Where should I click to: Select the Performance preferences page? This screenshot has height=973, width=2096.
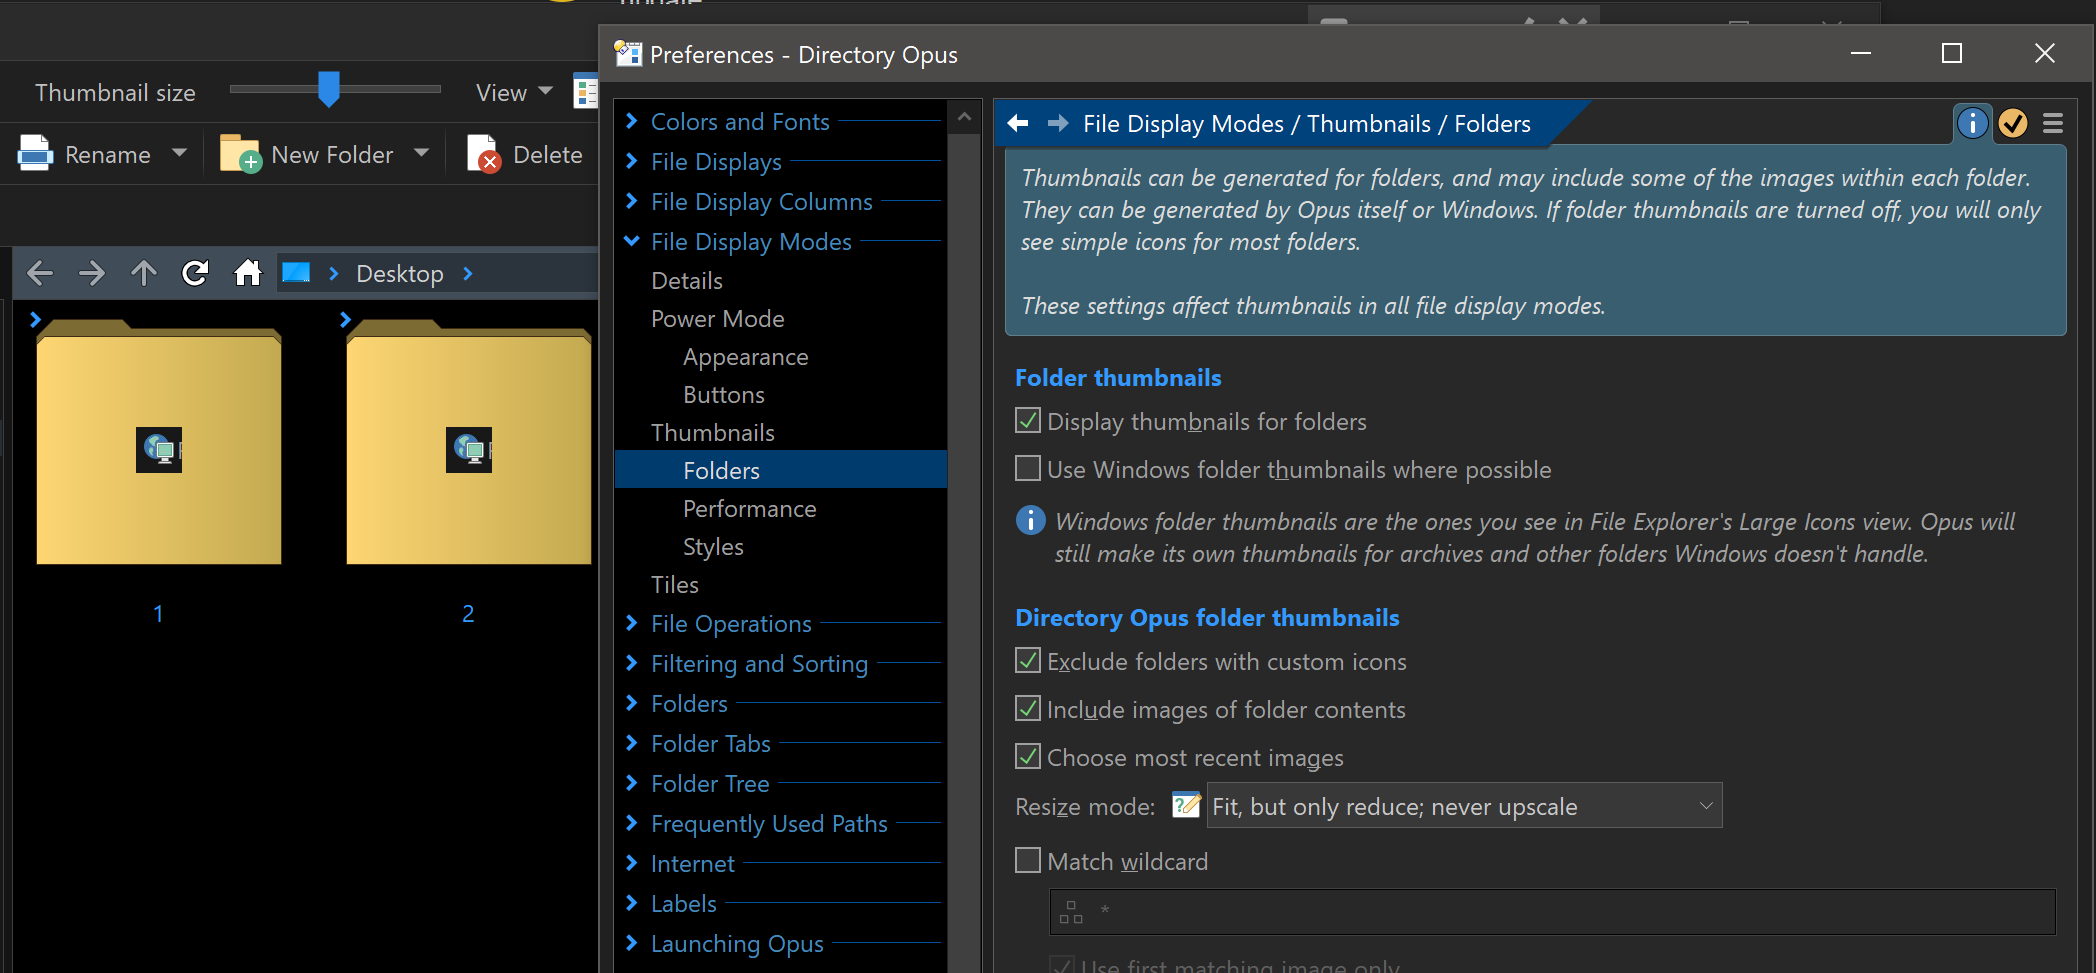click(x=749, y=509)
